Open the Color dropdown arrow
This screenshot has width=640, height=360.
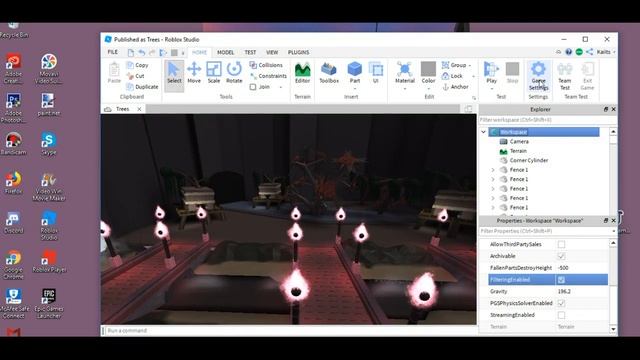coord(429,89)
